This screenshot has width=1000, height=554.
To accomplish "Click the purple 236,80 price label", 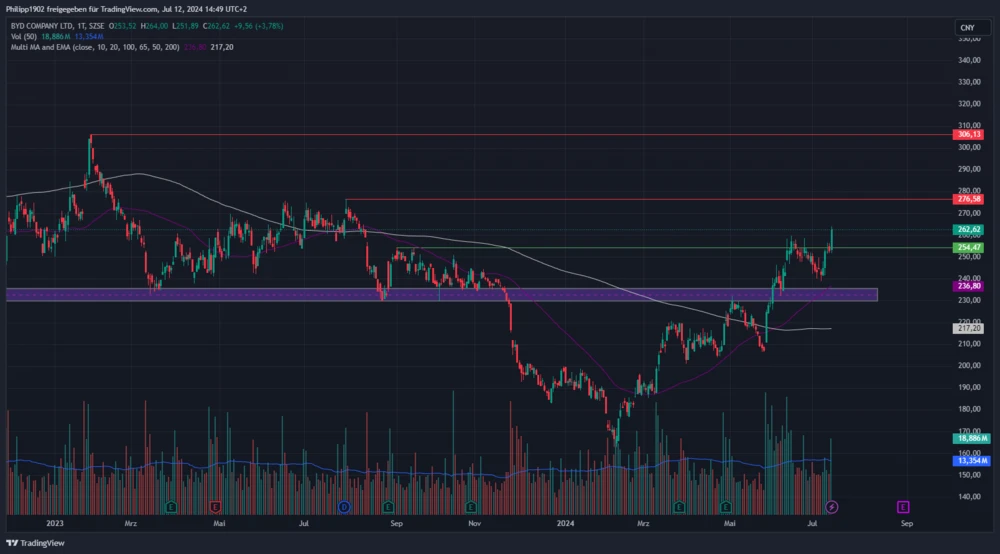I will pos(968,286).
